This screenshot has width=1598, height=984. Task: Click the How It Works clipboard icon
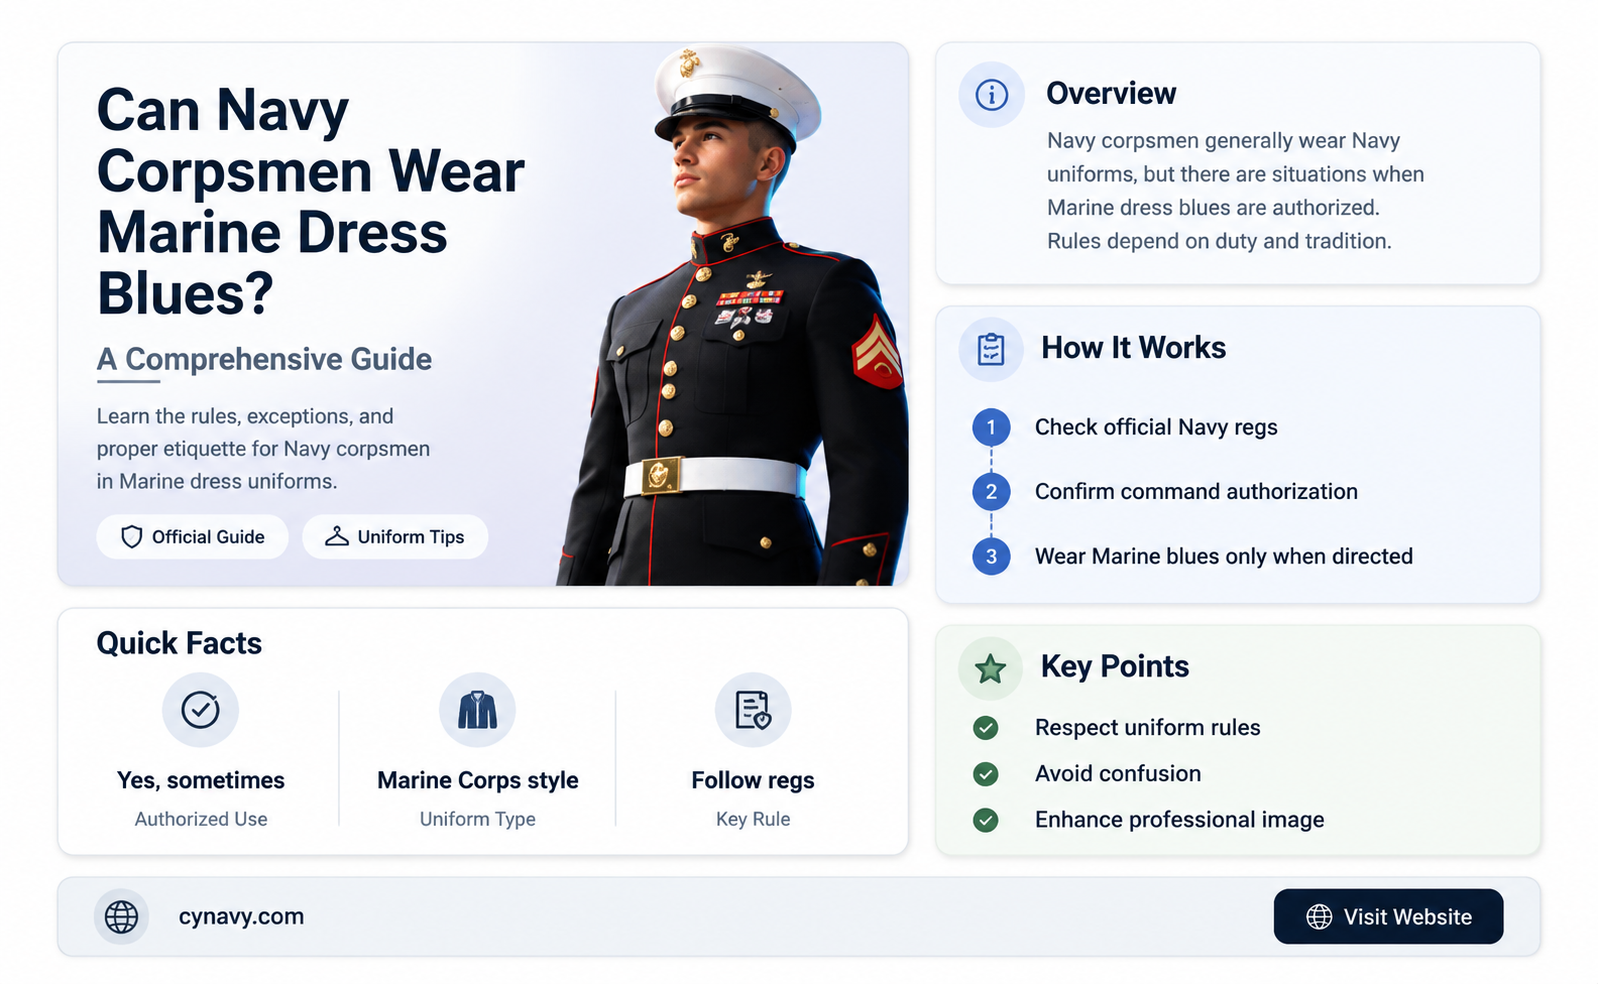pyautogui.click(x=991, y=349)
